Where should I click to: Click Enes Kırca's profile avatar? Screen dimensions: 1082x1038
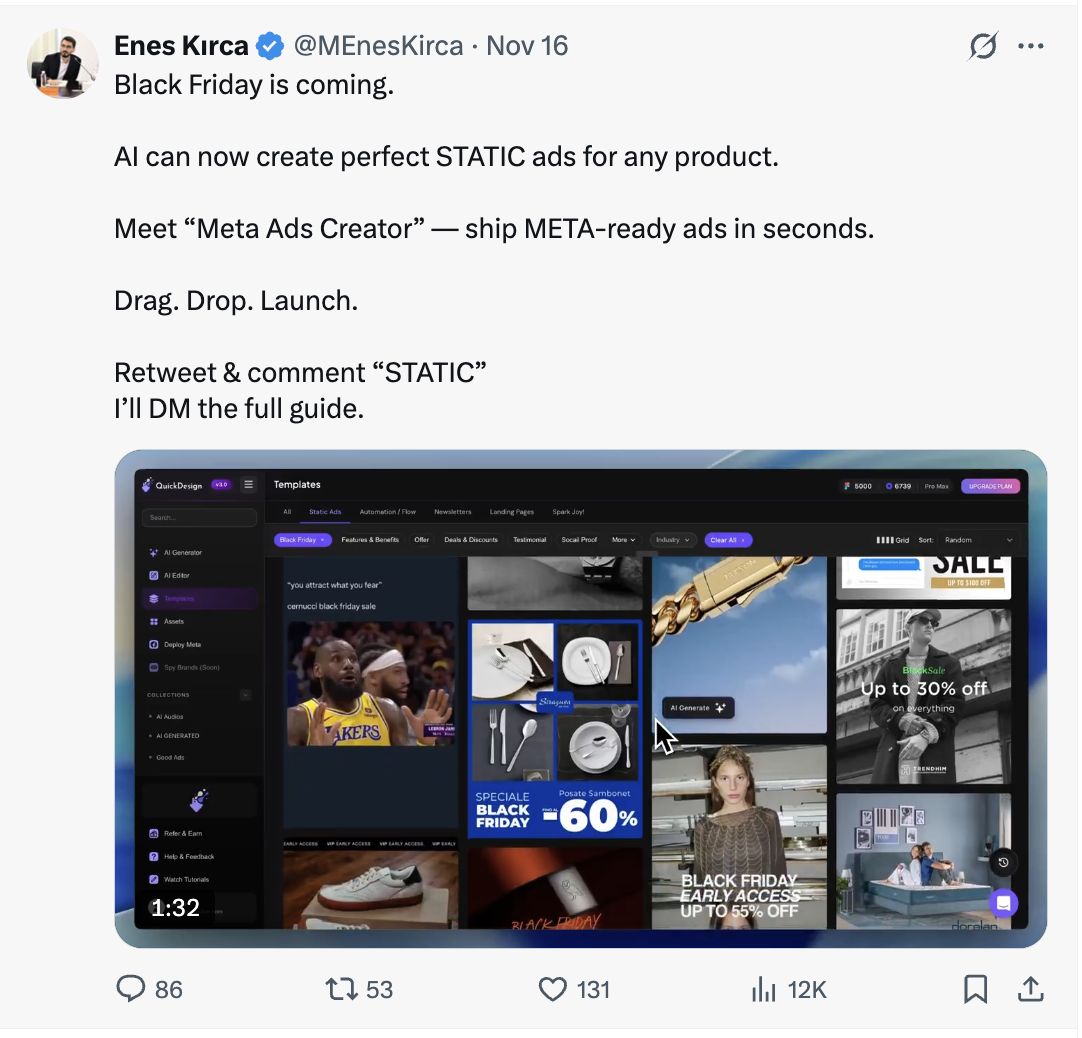tap(62, 63)
